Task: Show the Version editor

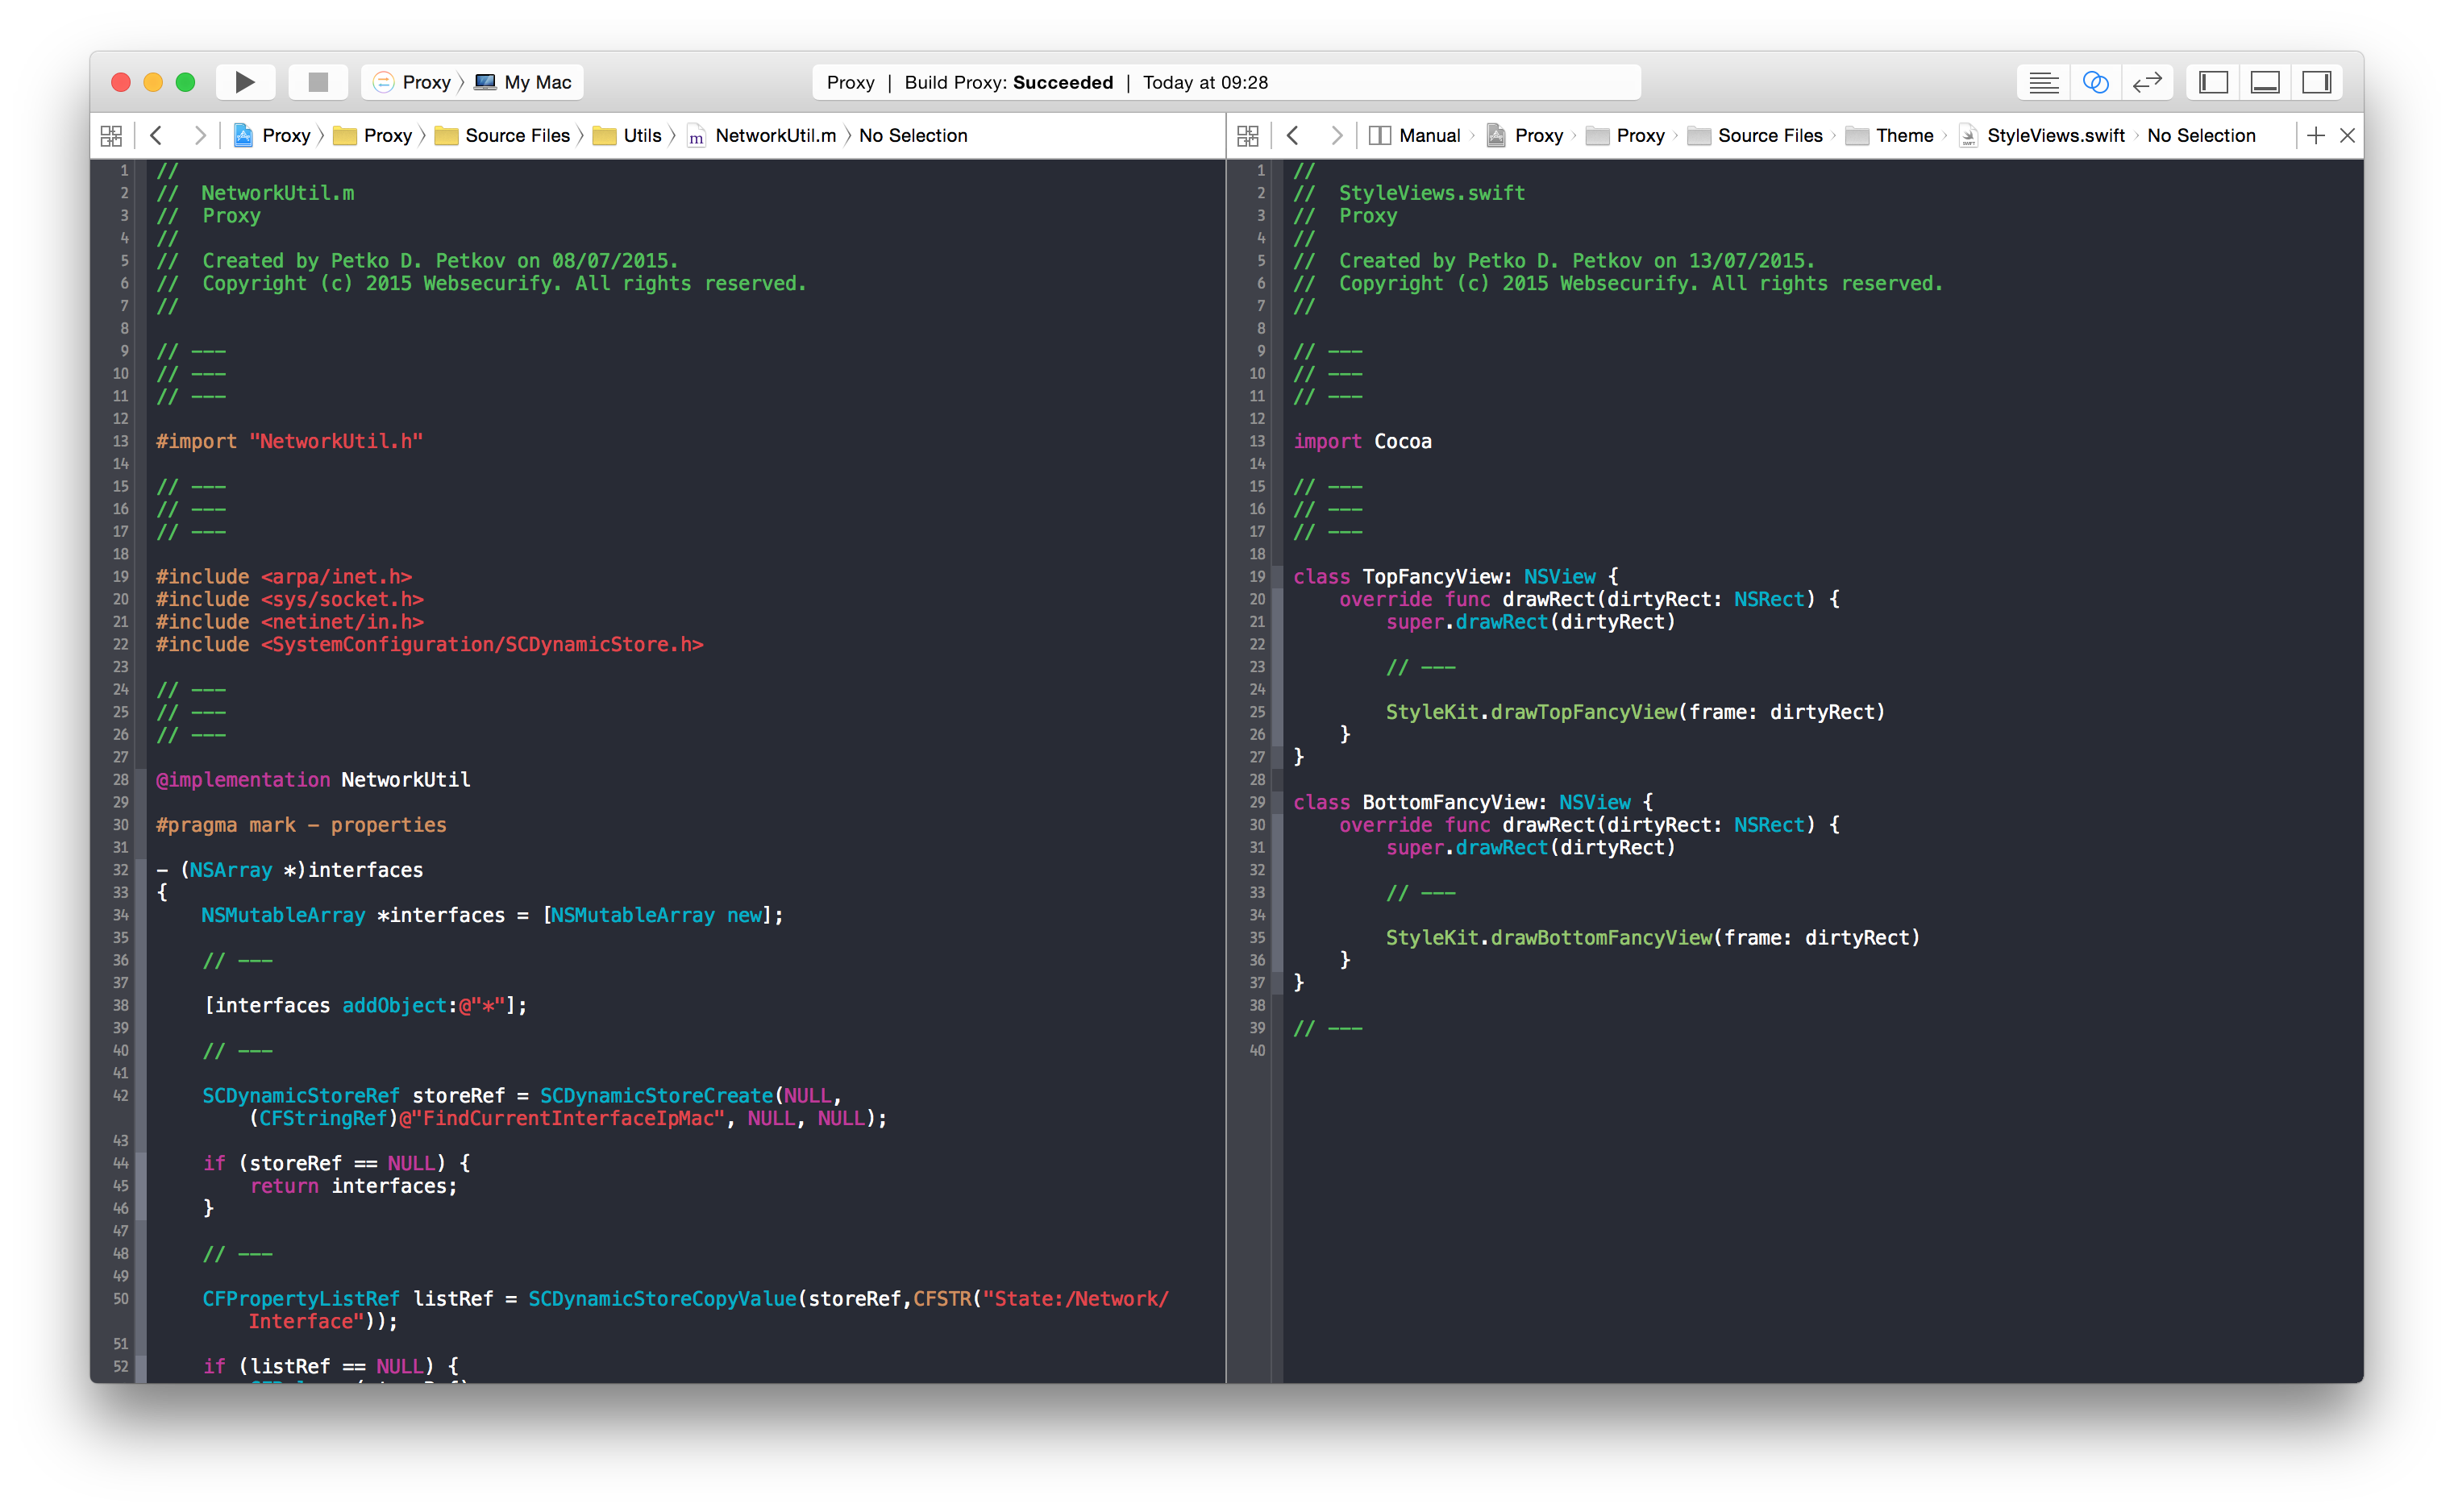Action: pyautogui.click(x=2147, y=82)
